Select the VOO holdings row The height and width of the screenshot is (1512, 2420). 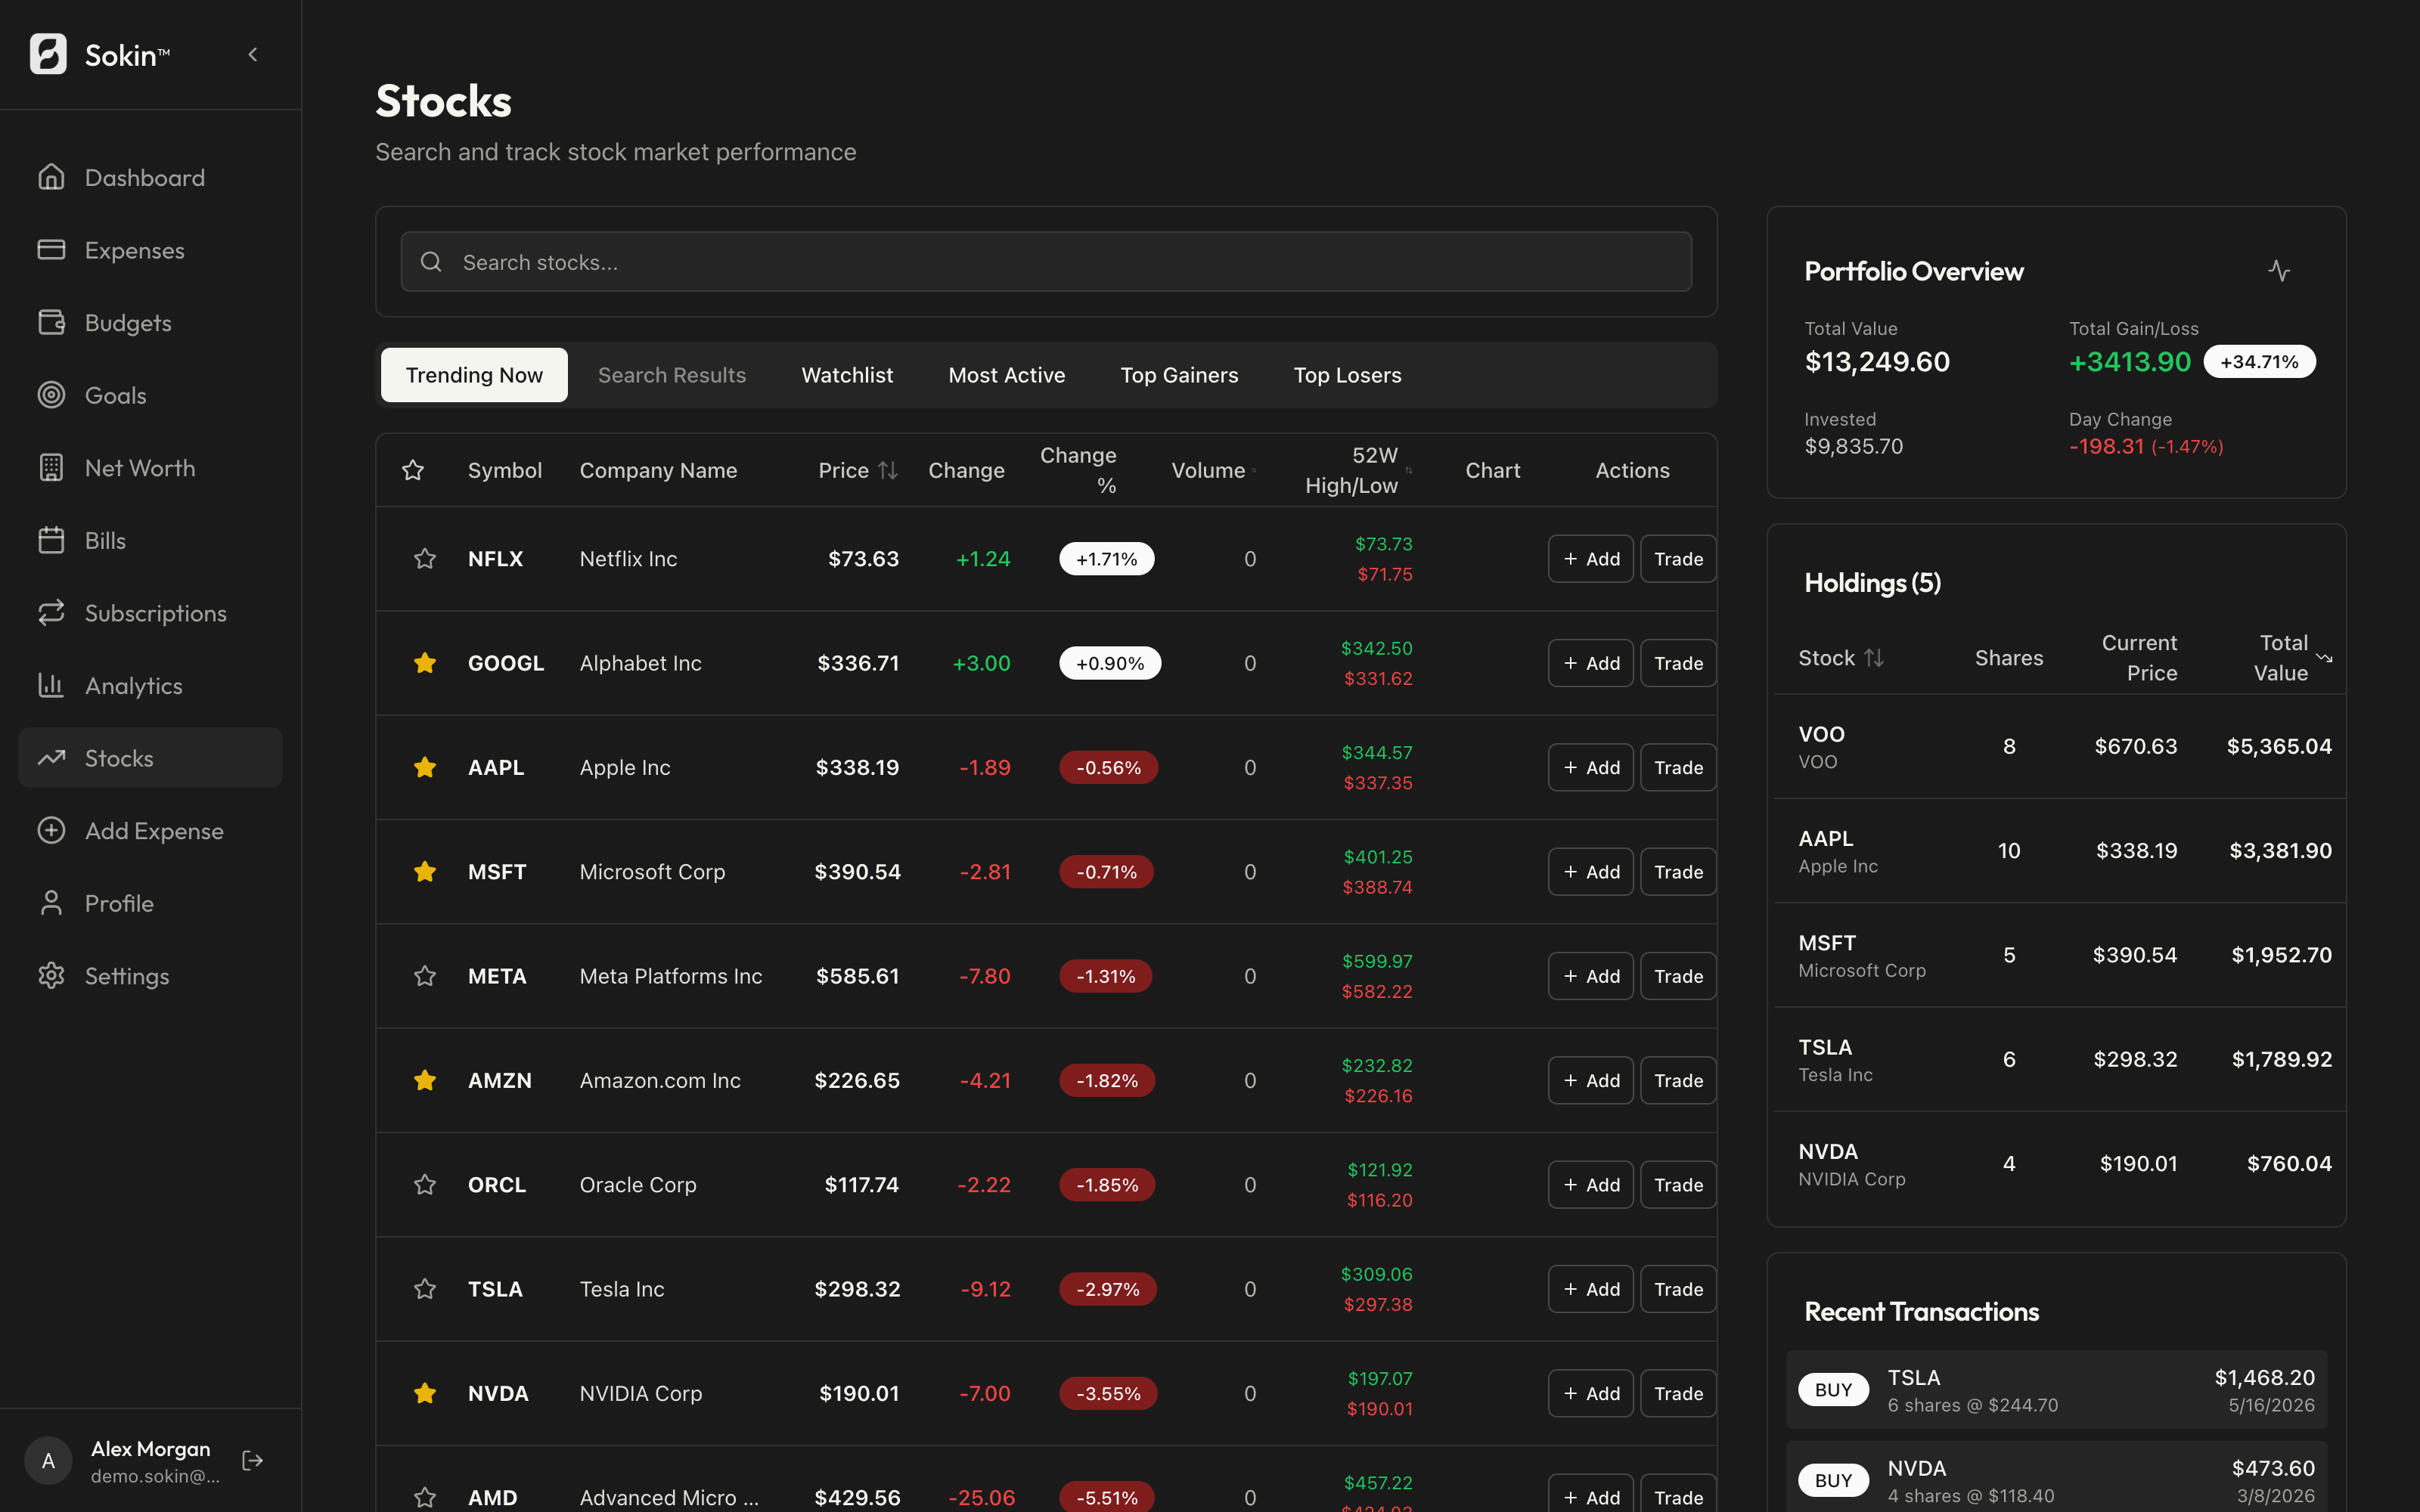(2060, 747)
